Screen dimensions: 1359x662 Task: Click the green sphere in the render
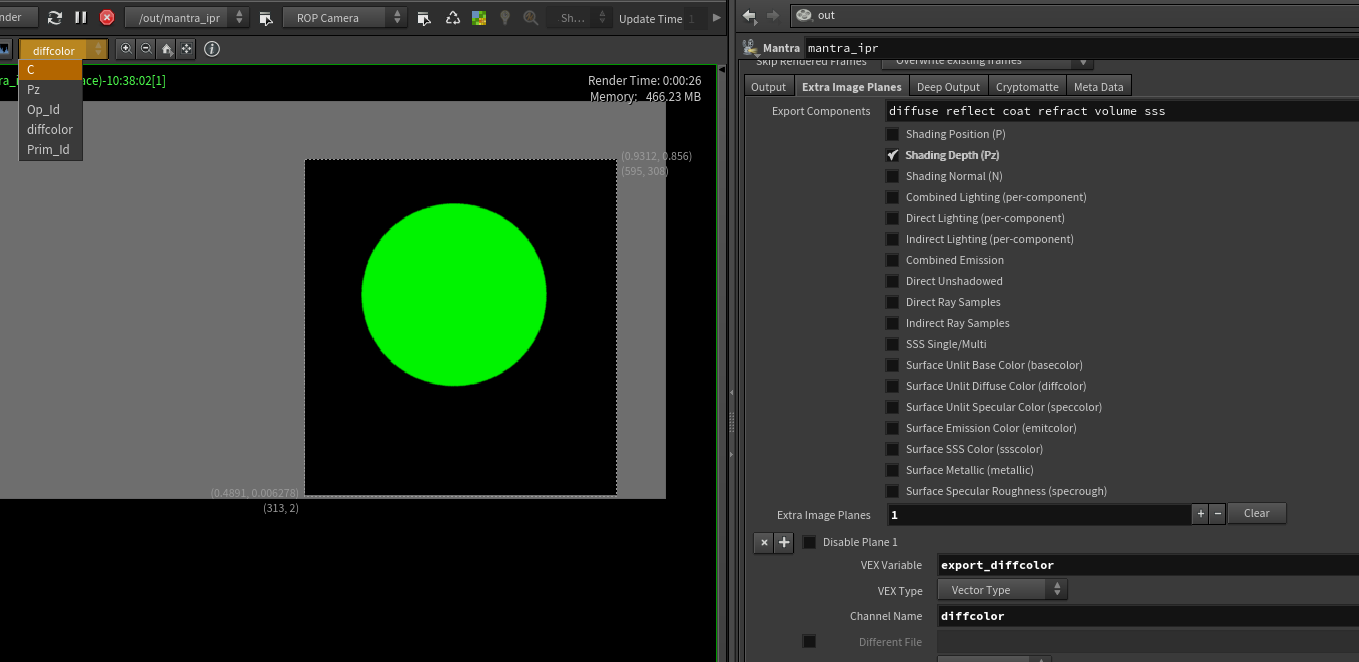click(454, 293)
